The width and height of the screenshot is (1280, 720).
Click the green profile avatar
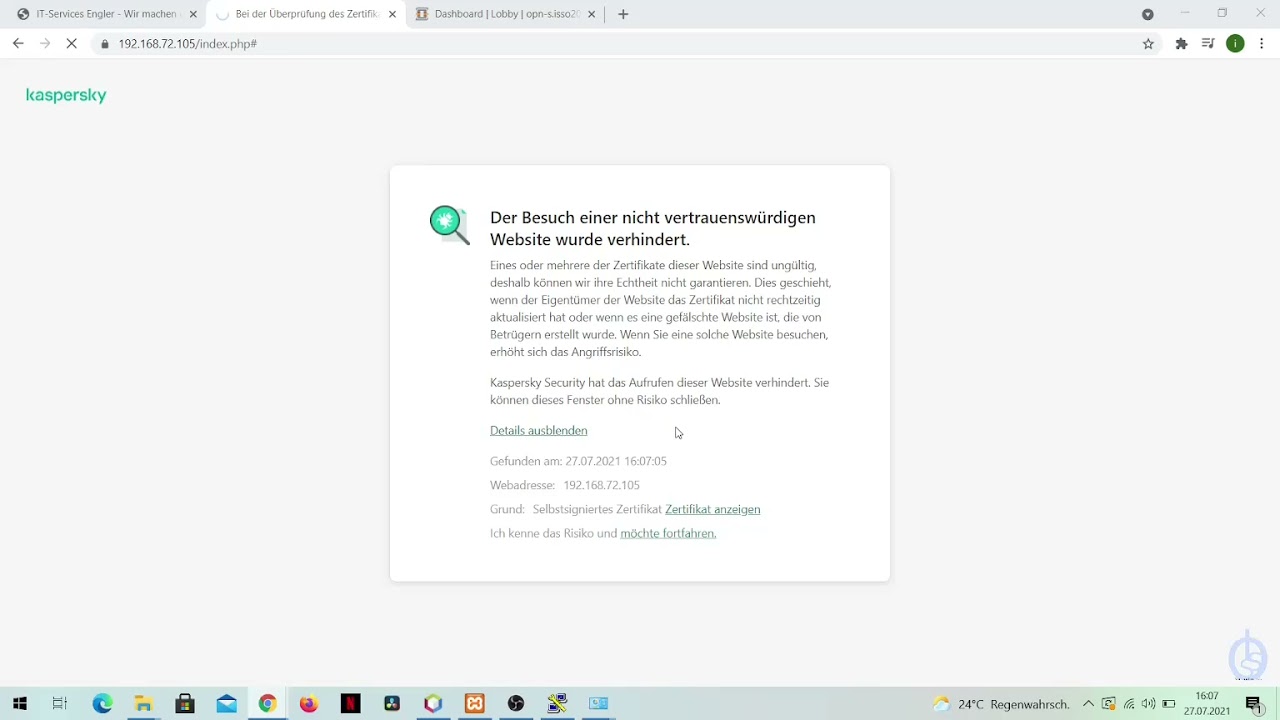(x=1235, y=44)
